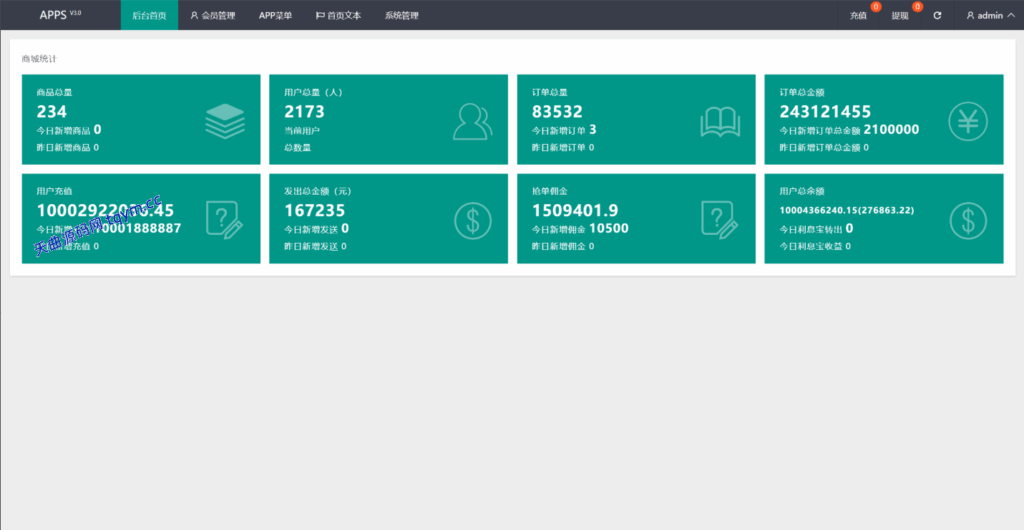Viewport: 1024px width, 530px height.
Task: Open the 充值 notifications link
Action: pyautogui.click(x=858, y=16)
